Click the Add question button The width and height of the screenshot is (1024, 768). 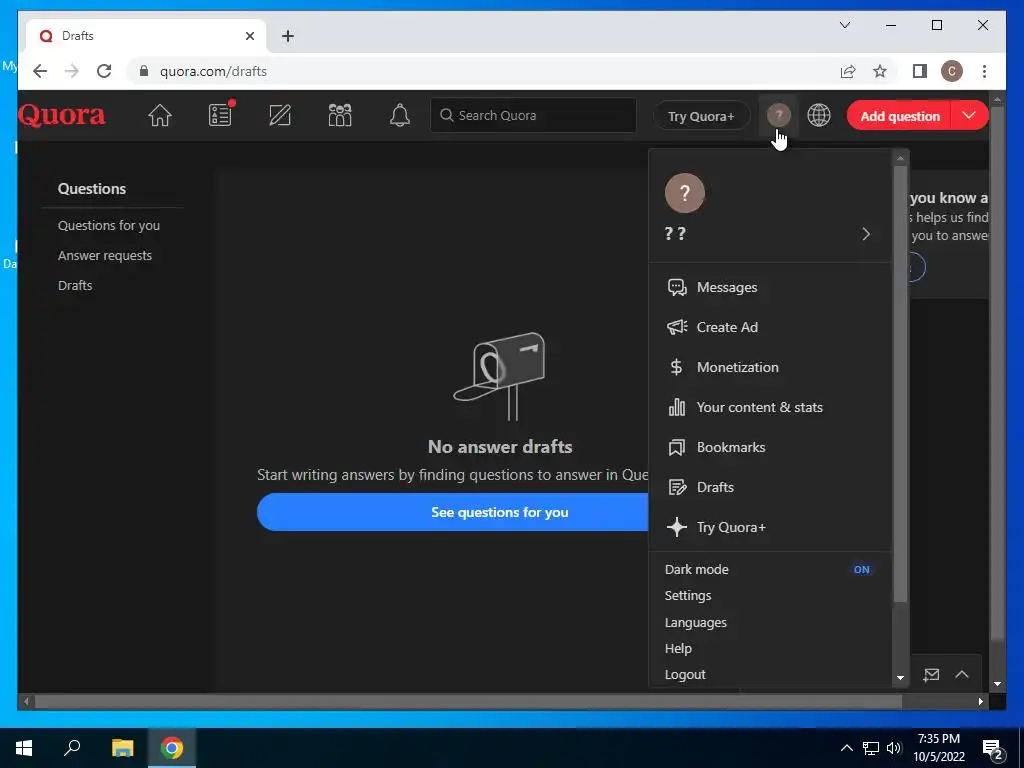(899, 116)
